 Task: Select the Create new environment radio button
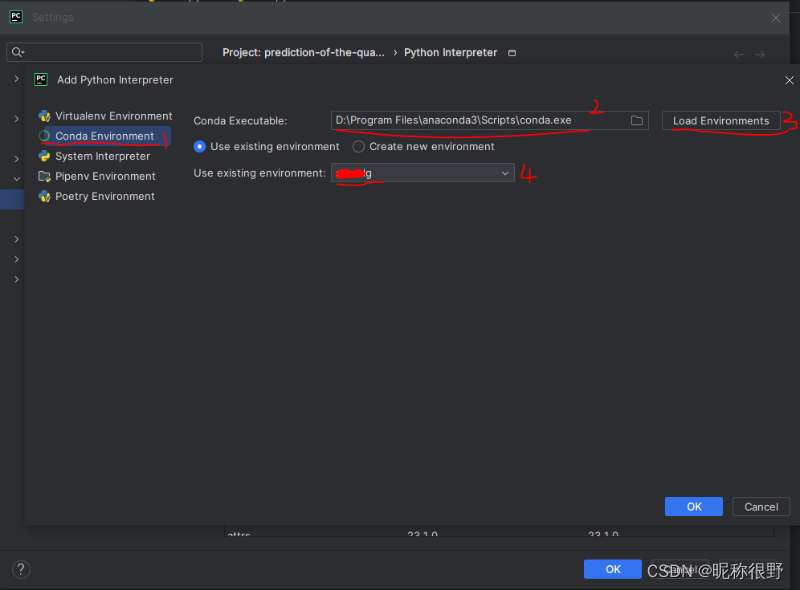[358, 146]
